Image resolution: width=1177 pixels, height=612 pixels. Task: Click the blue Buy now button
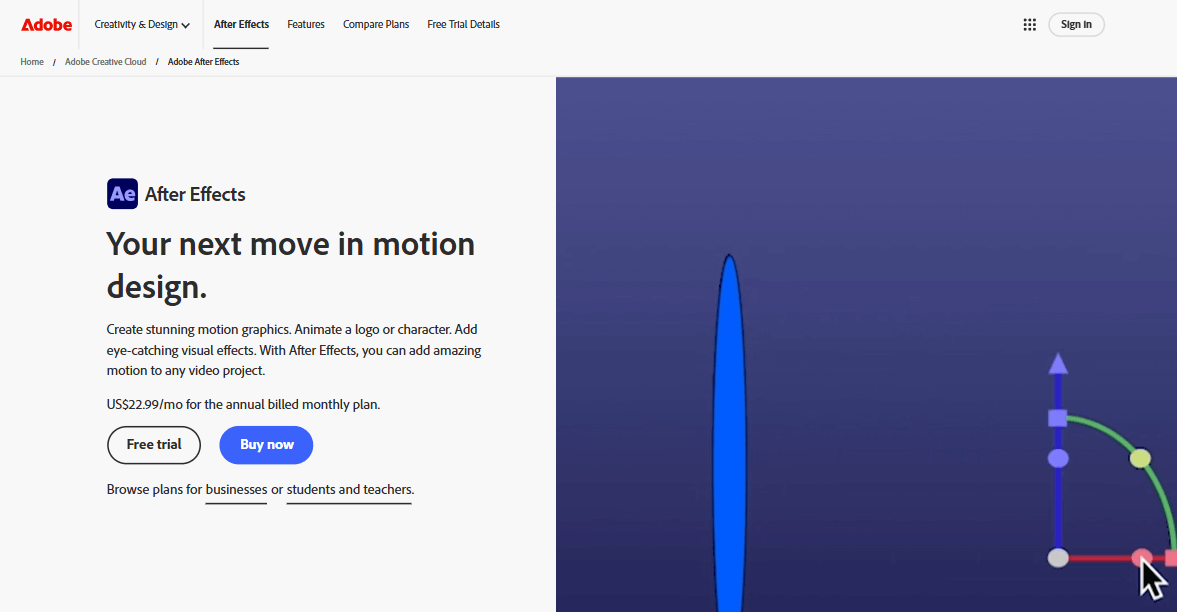[266, 445]
